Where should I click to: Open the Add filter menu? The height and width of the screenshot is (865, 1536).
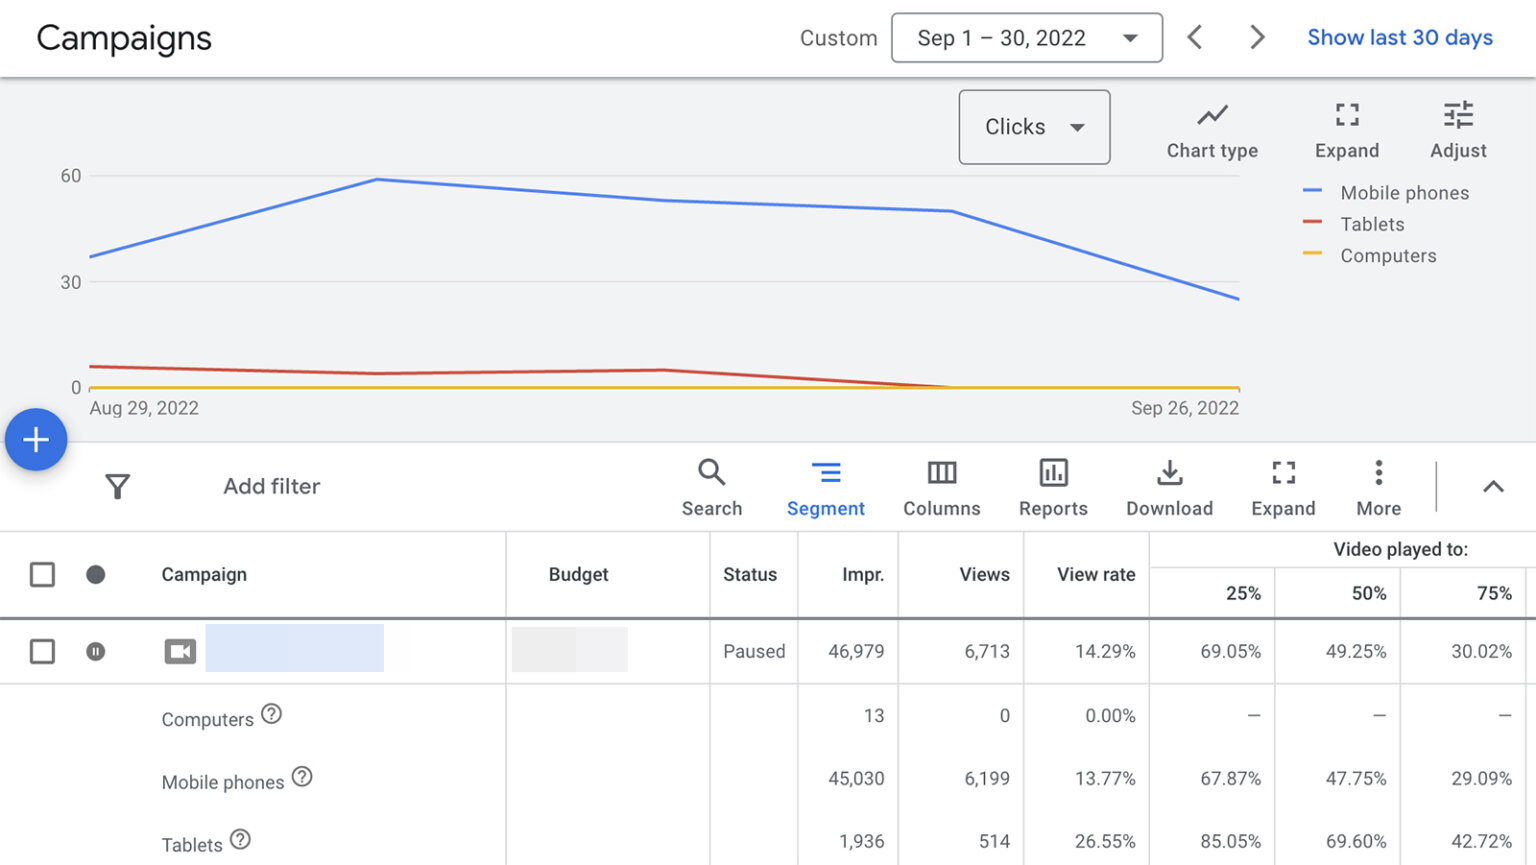tap(271, 486)
